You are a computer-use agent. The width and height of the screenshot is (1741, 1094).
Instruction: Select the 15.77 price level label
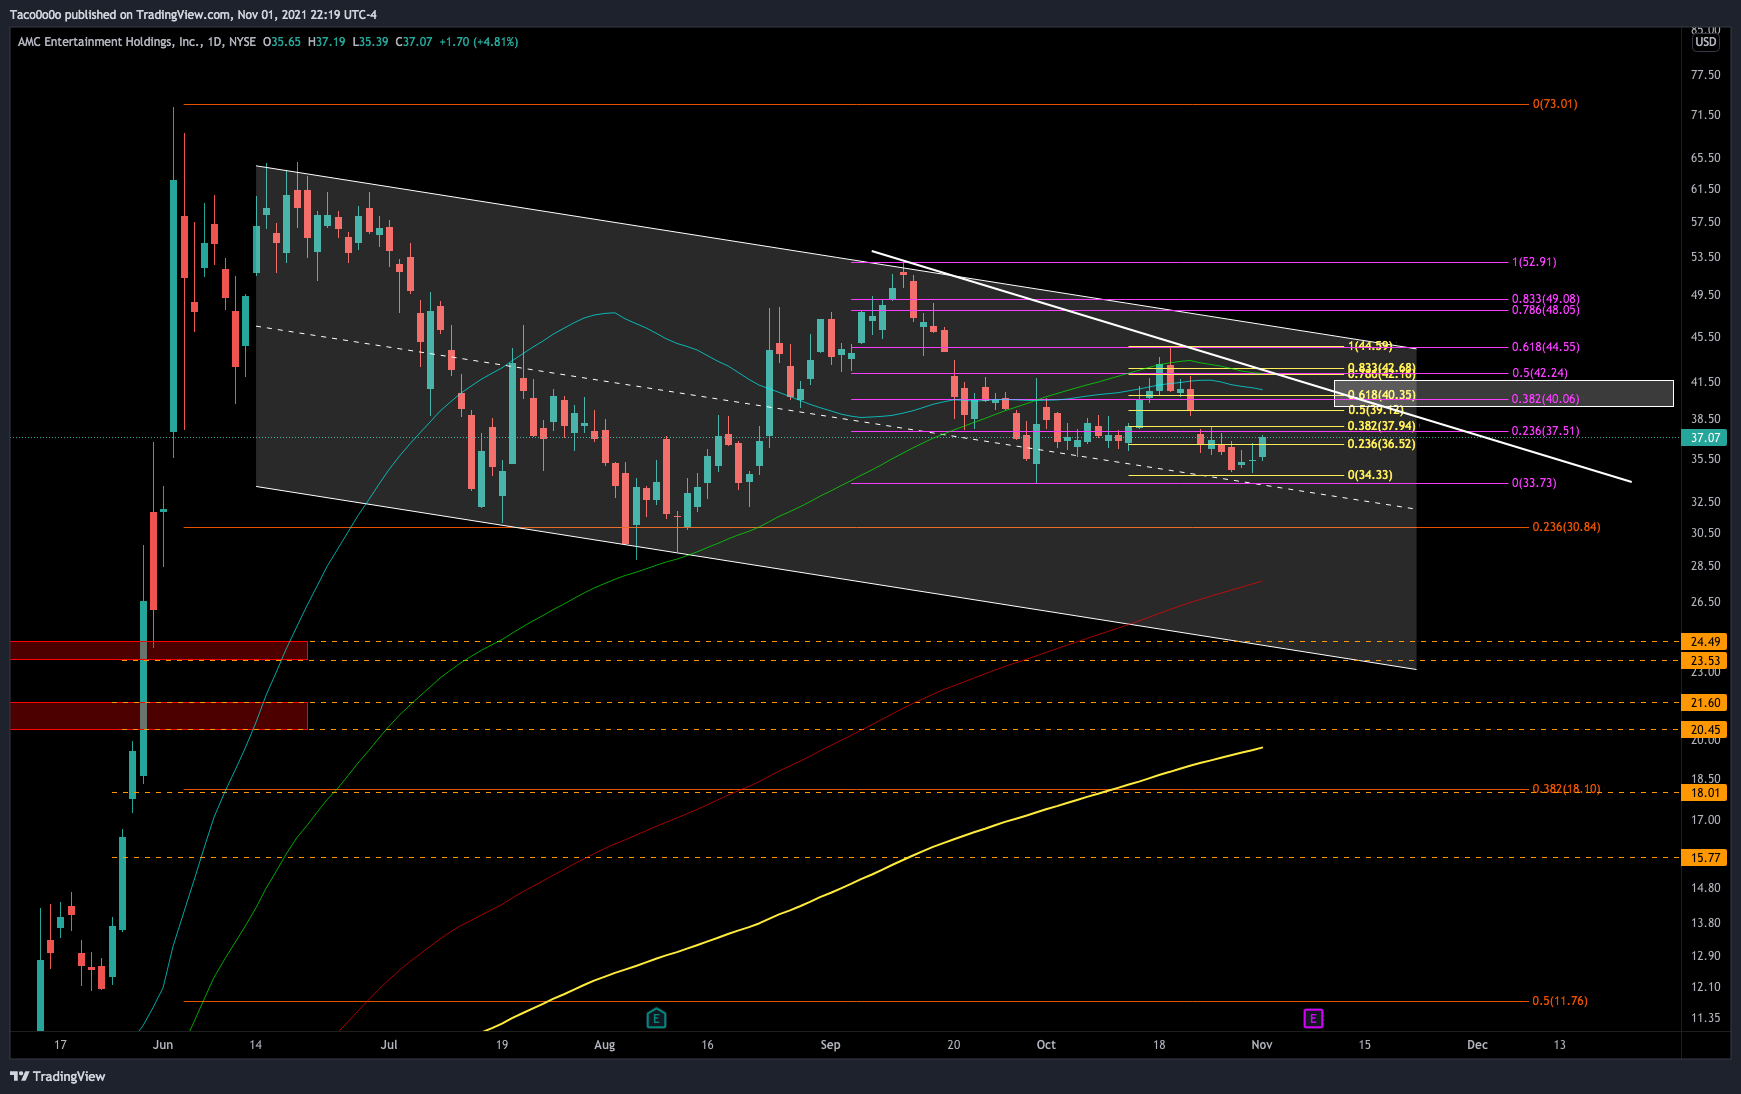(1706, 858)
